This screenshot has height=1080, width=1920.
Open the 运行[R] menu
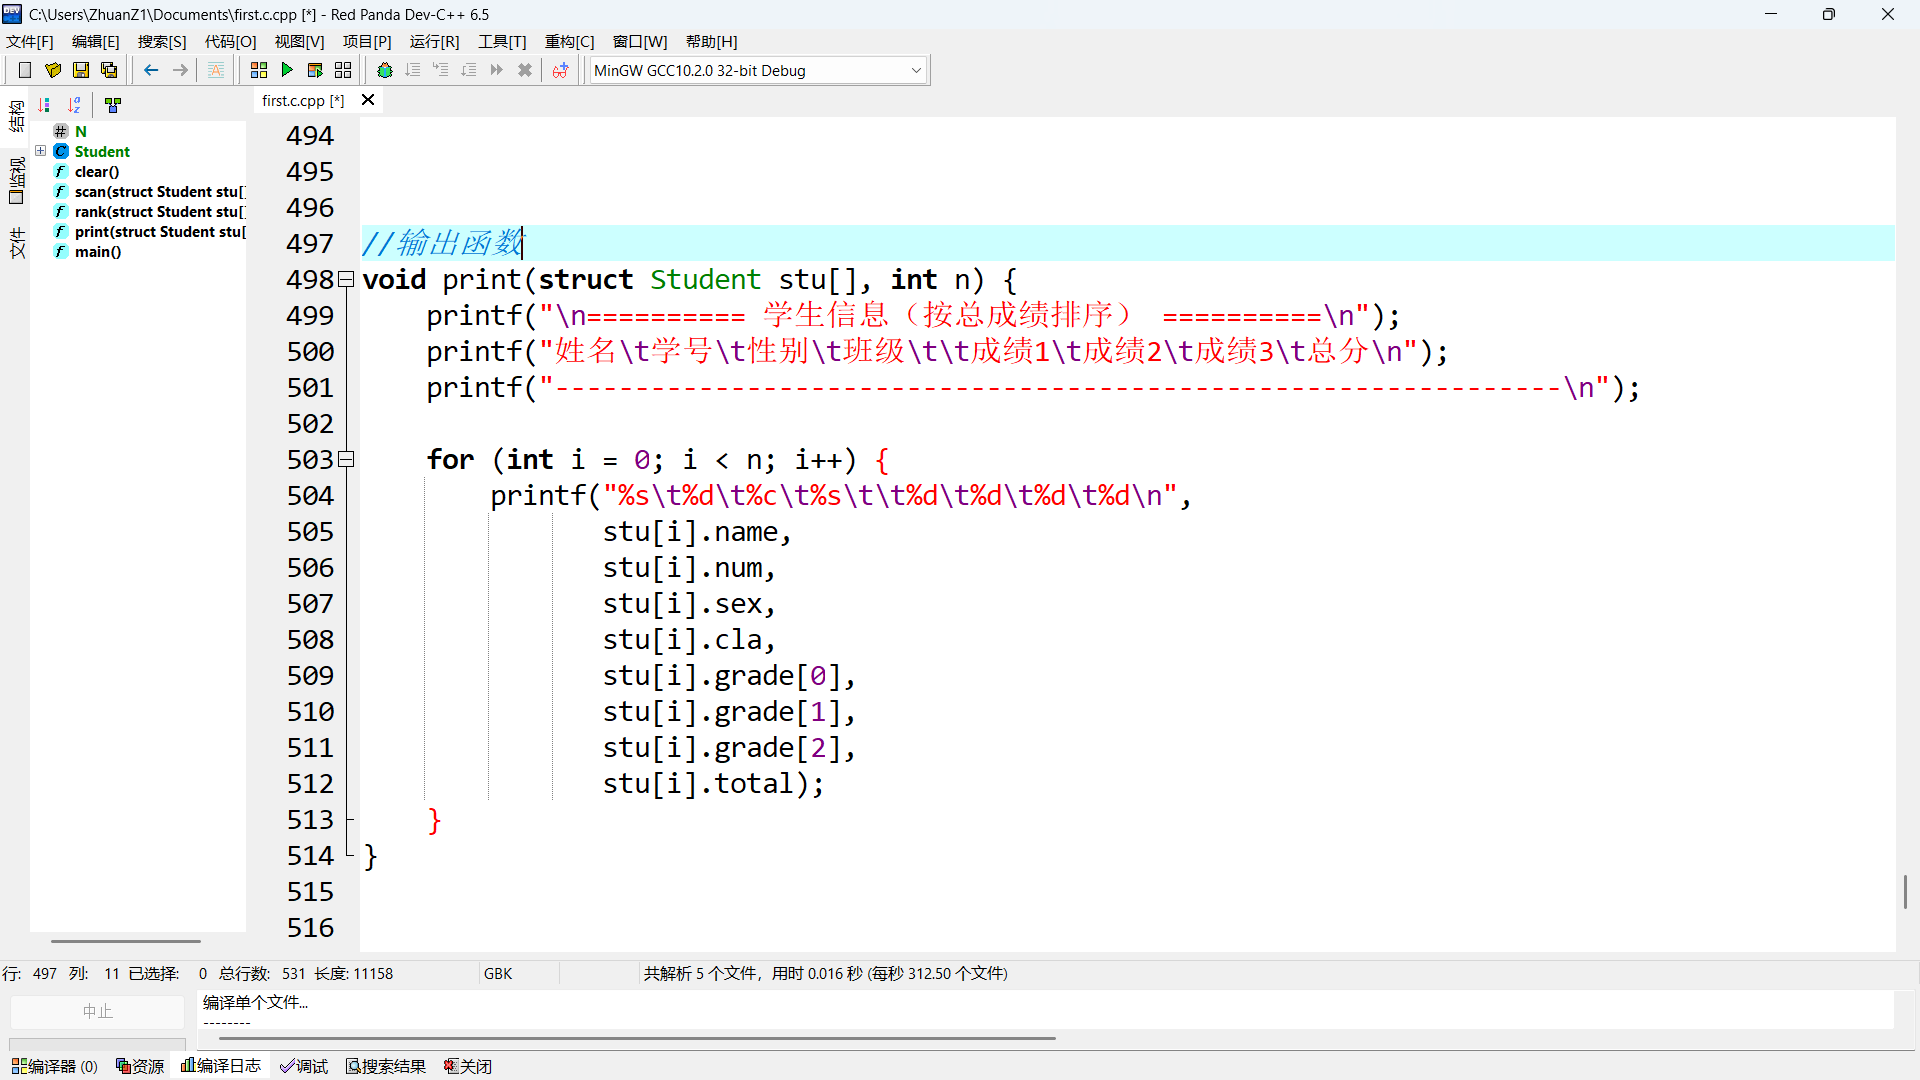click(434, 41)
